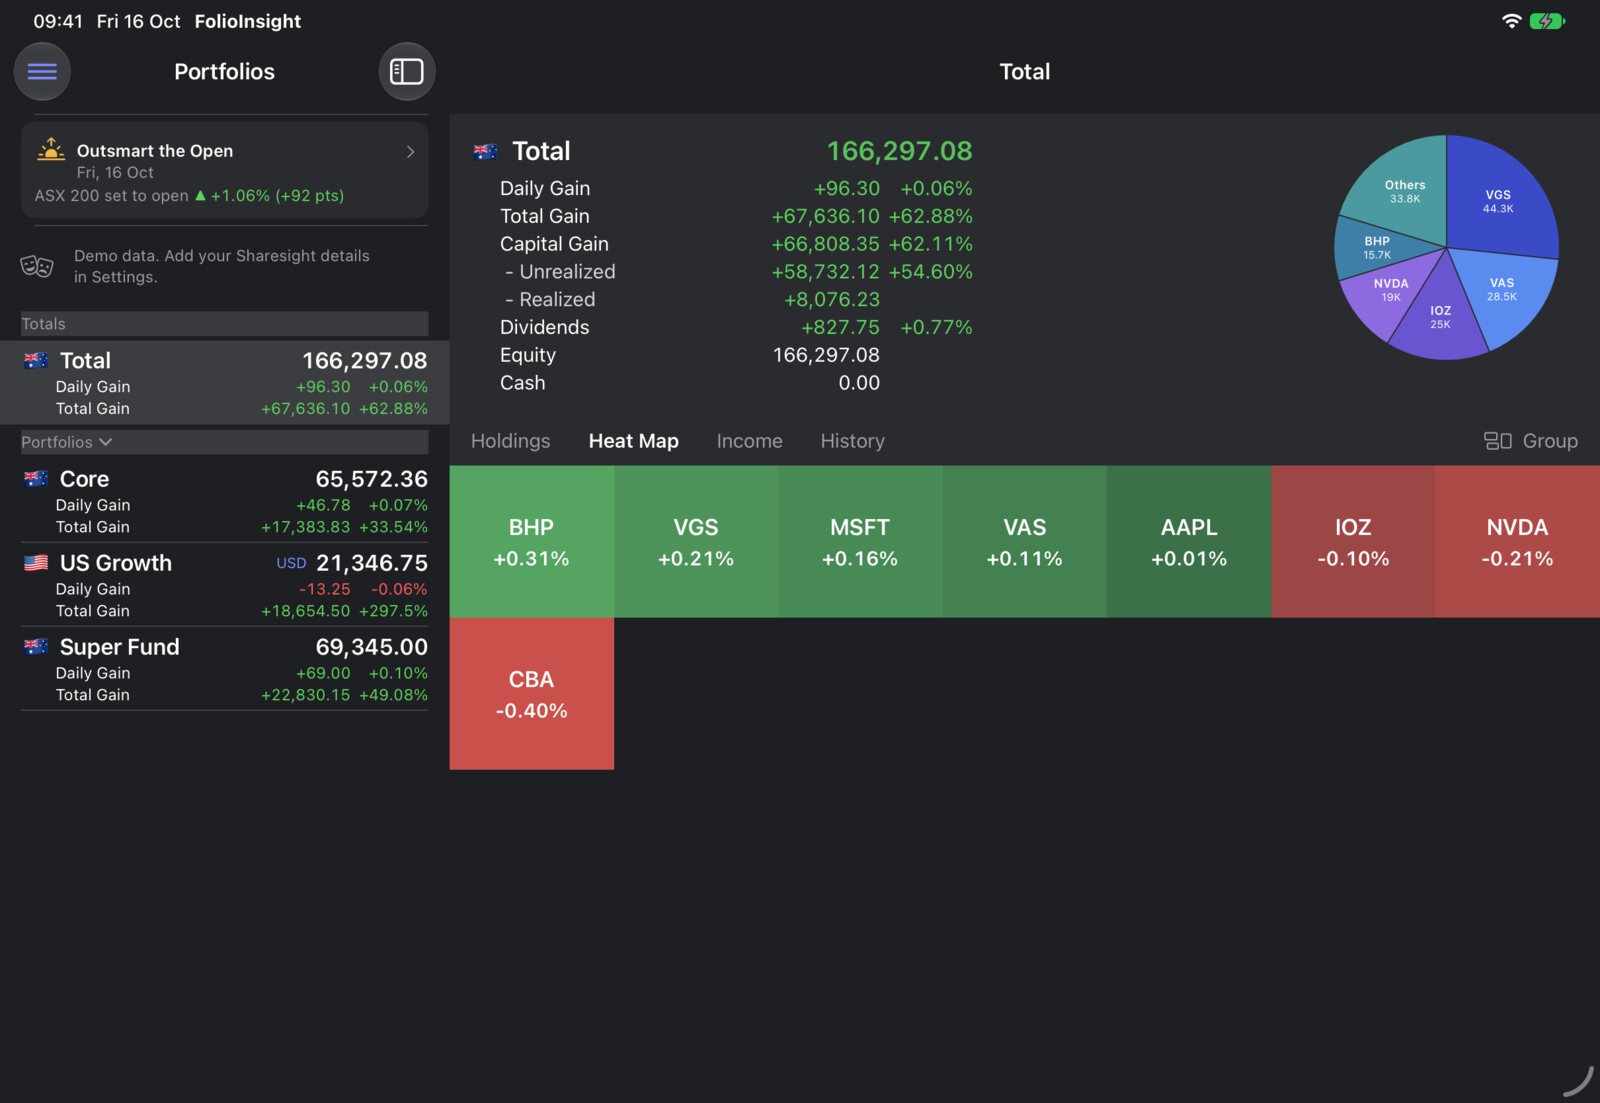Image resolution: width=1600 pixels, height=1103 pixels.
Task: Click the flag next to Total heading in summary
Action: pos(486,152)
